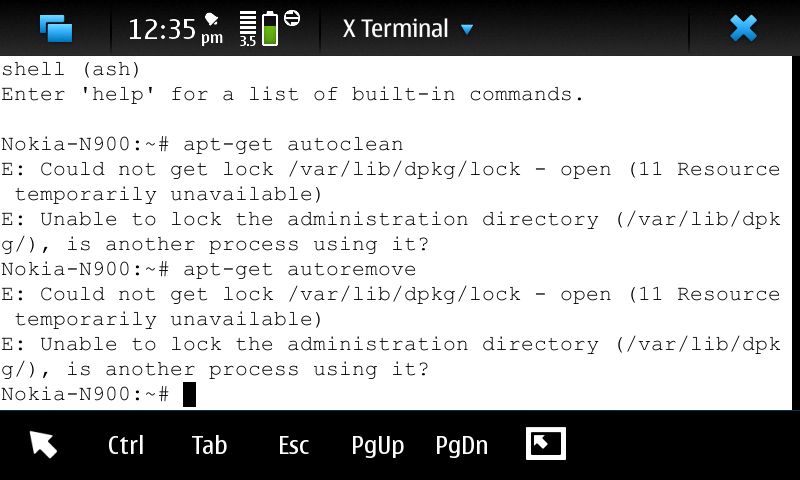Toggle the Ctrl modifier key
This screenshot has width=800, height=480.
click(x=126, y=445)
